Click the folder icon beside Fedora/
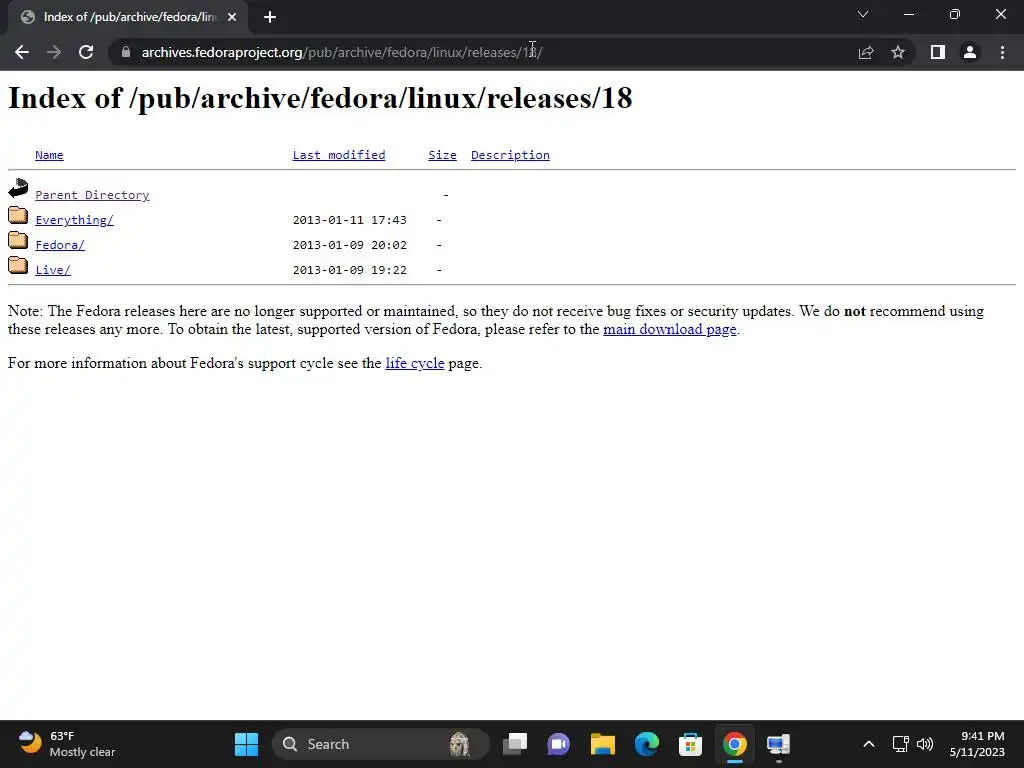Screen dimensions: 1024x768 point(18,240)
